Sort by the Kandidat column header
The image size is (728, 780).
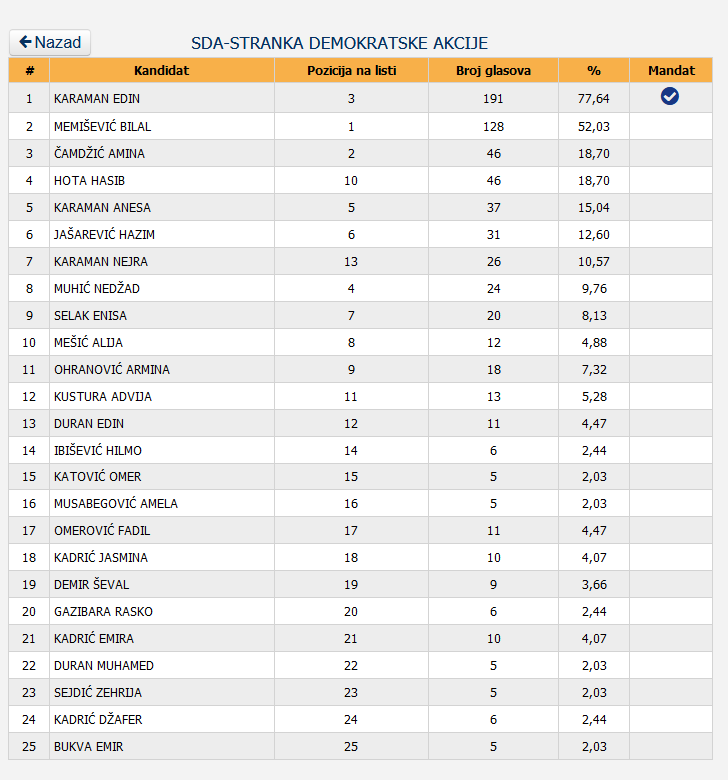(162, 70)
